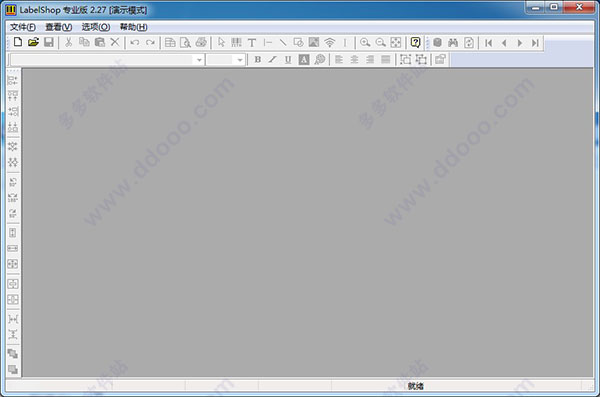Toggle underline formatting

click(288, 59)
